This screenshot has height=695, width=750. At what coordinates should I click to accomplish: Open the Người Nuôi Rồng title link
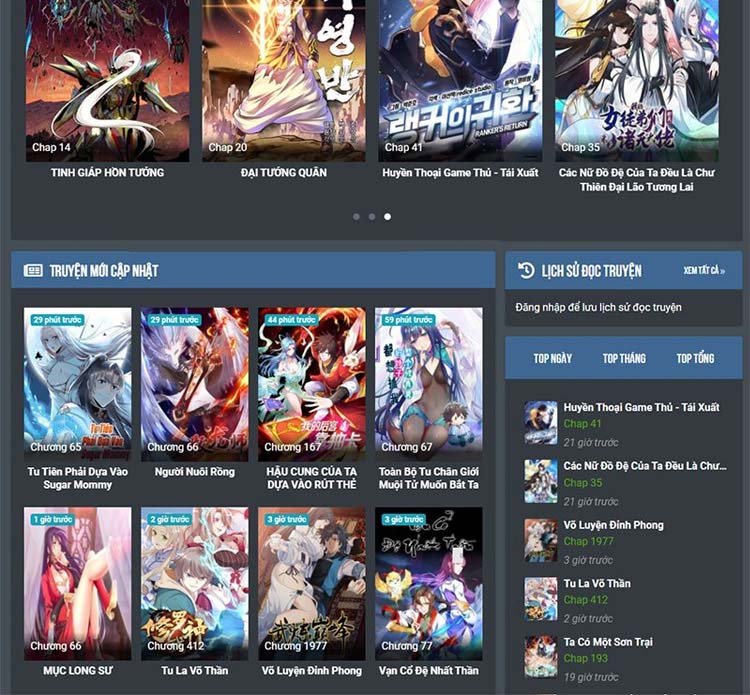(195, 471)
